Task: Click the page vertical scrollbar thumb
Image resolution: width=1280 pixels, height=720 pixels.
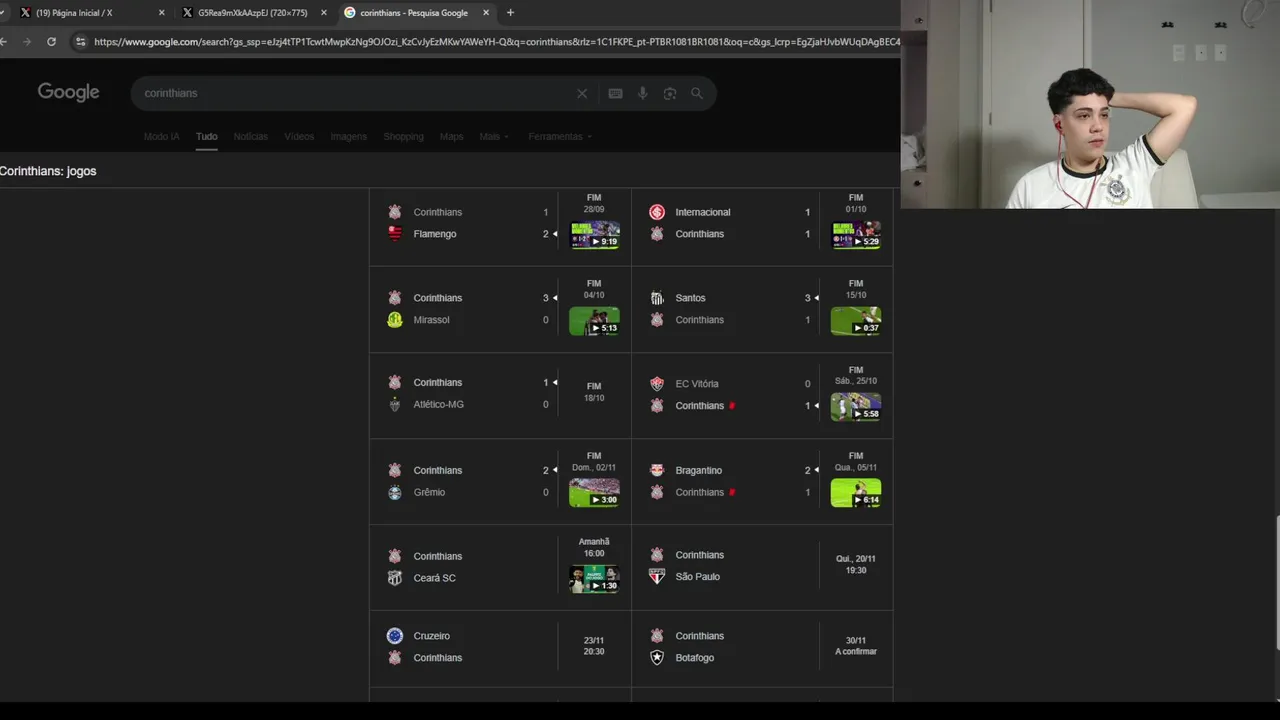Action: point(1276,583)
